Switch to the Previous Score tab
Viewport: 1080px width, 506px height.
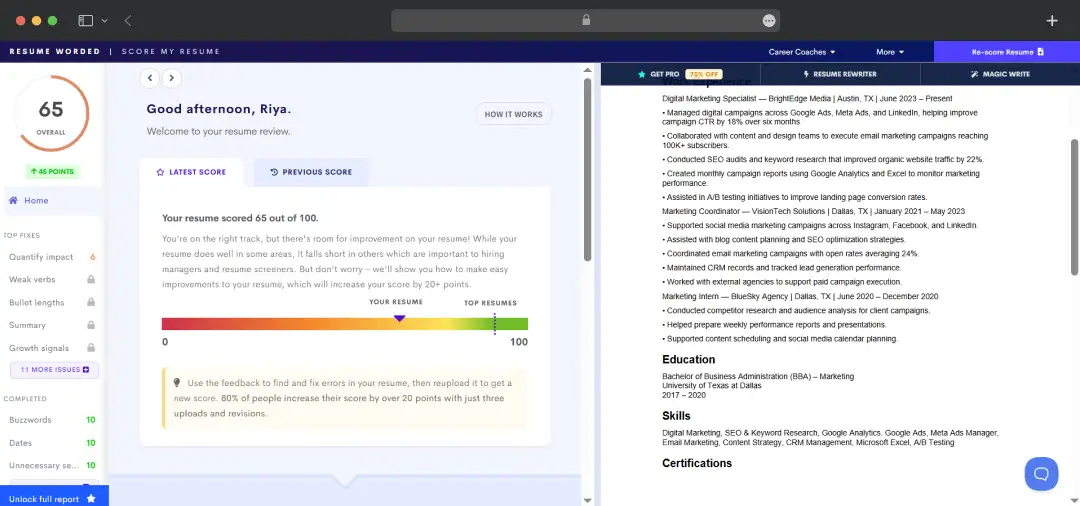point(311,172)
